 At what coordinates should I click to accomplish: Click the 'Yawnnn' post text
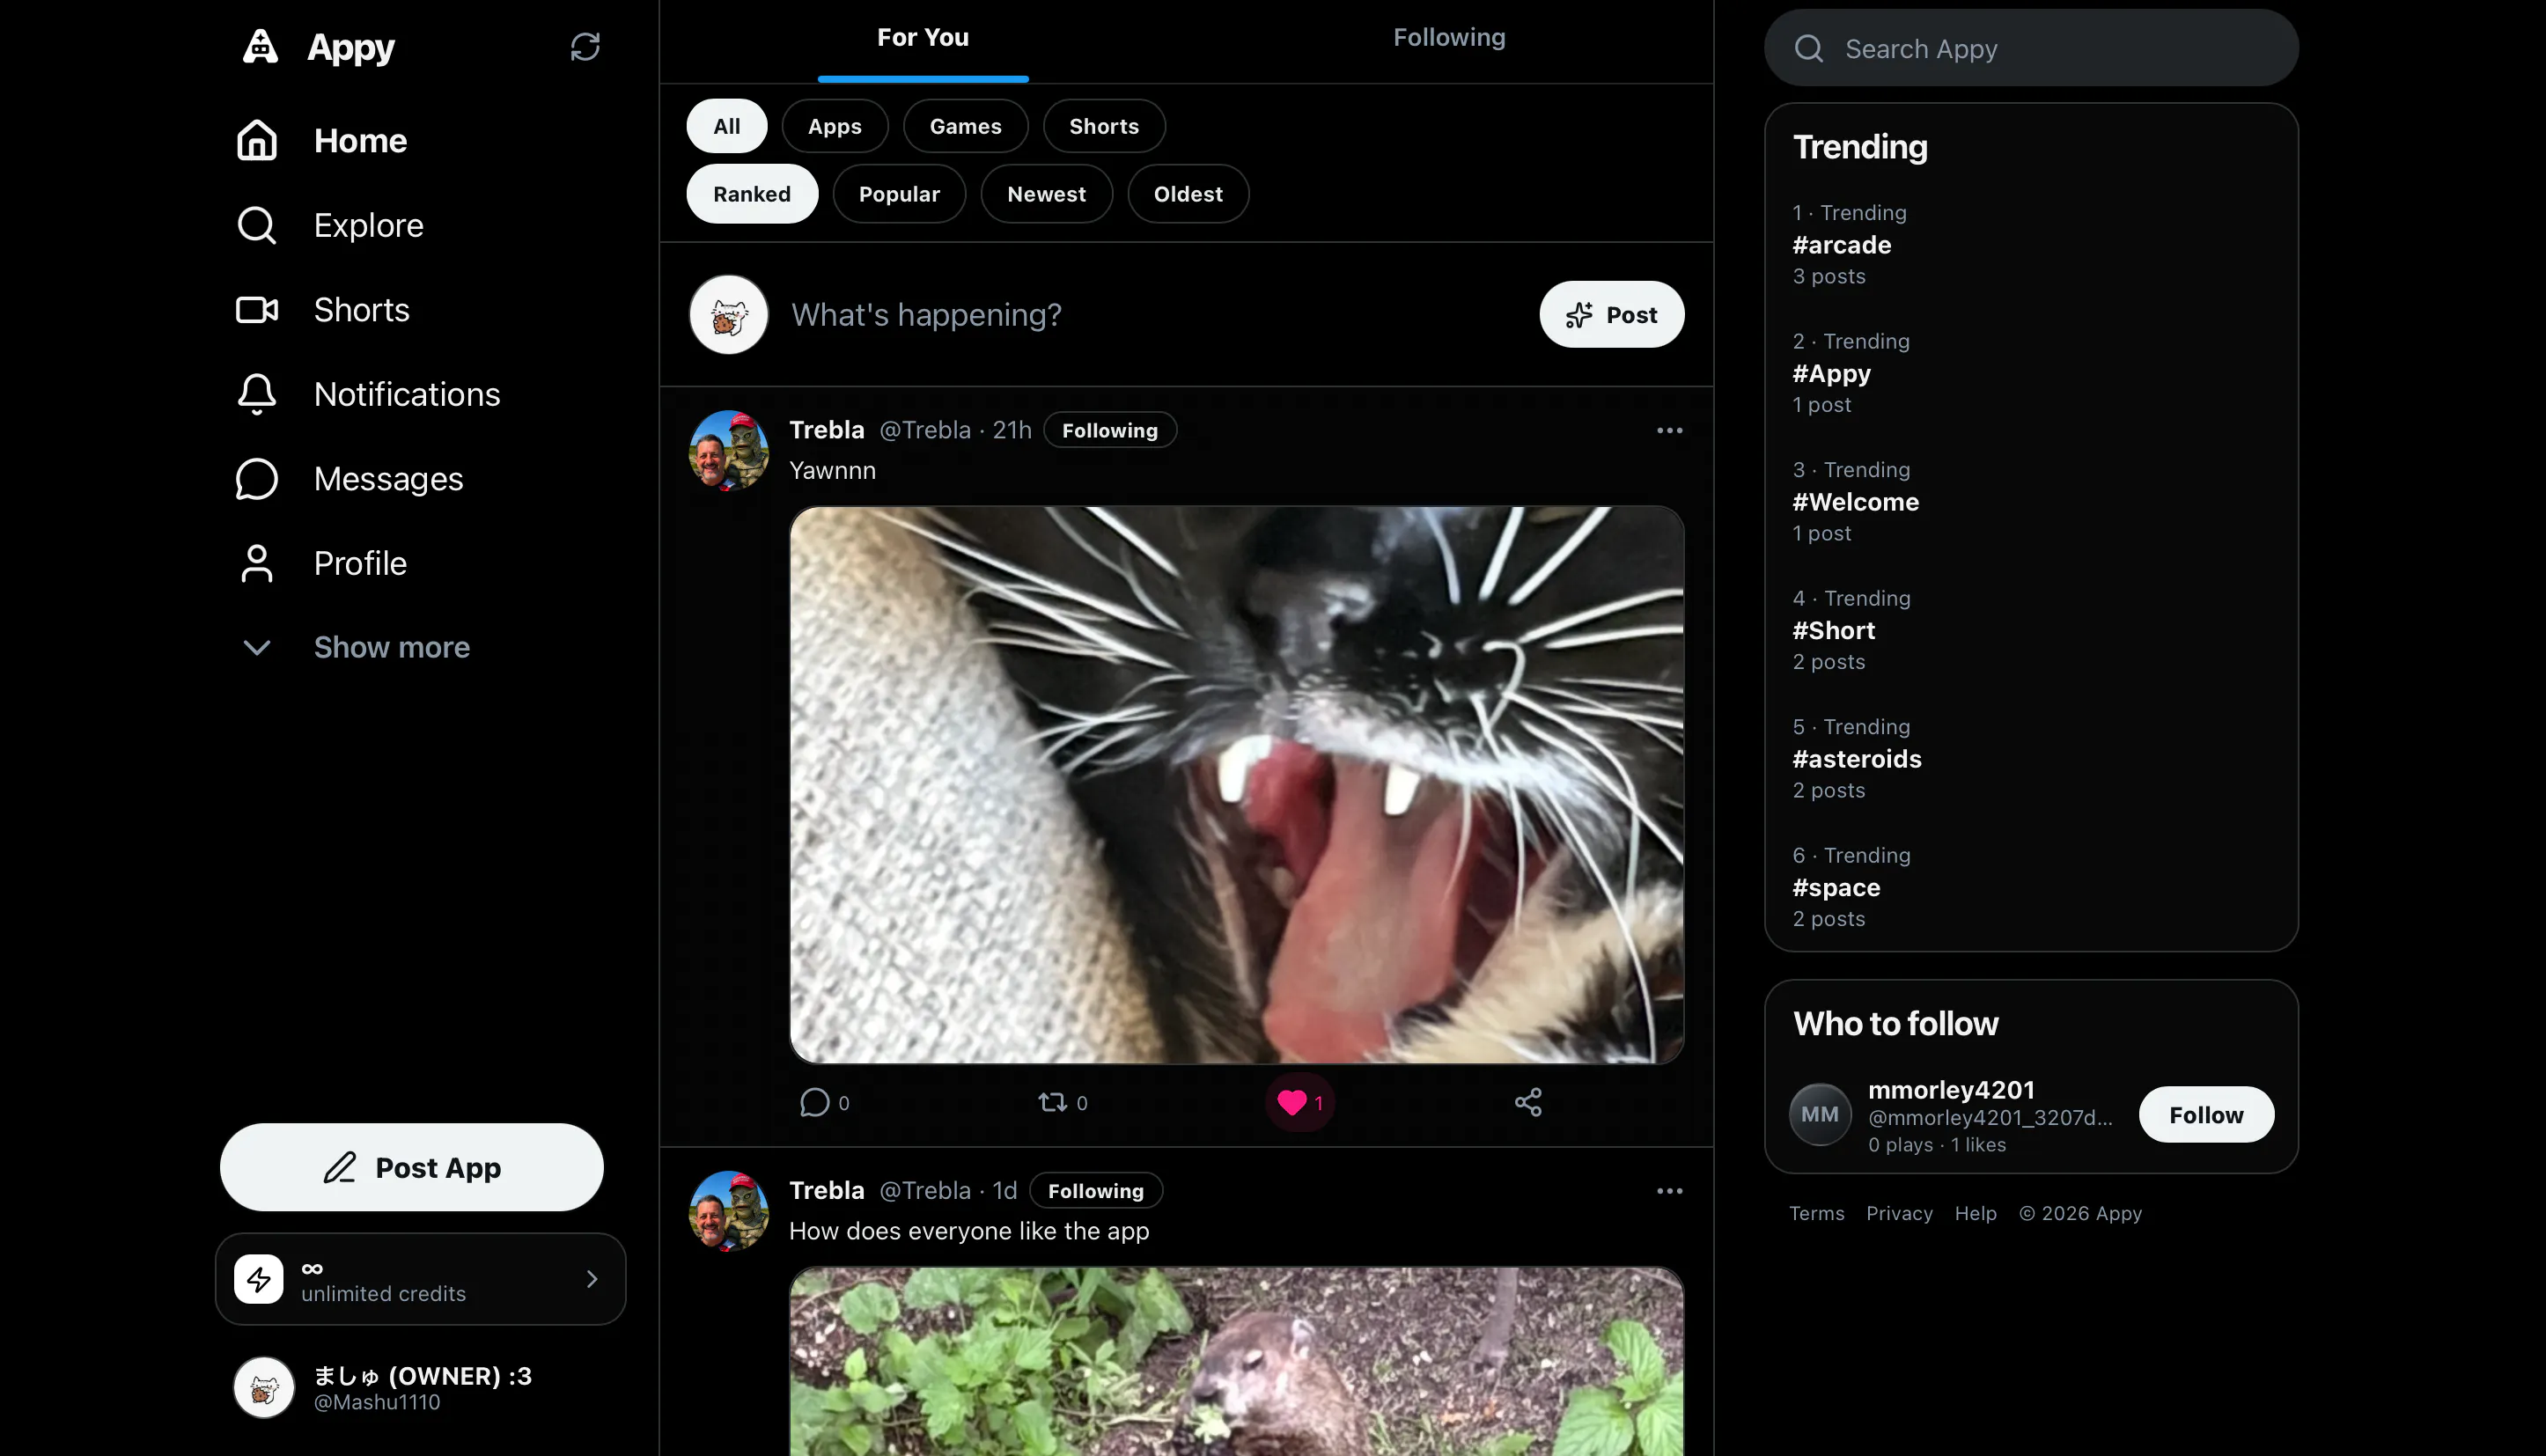point(832,471)
